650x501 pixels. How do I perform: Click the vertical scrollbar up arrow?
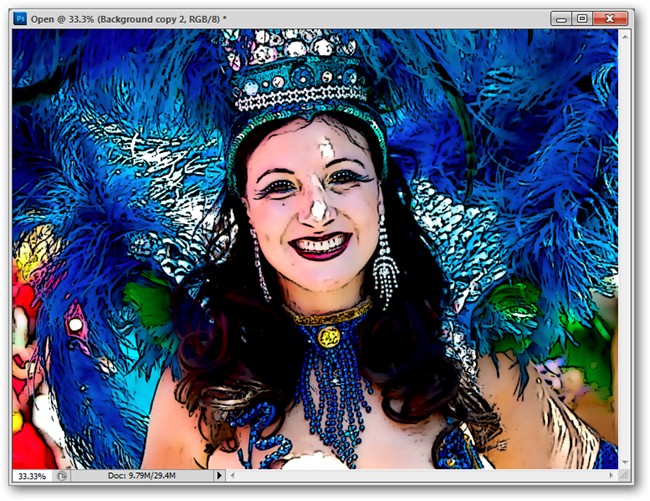point(625,37)
